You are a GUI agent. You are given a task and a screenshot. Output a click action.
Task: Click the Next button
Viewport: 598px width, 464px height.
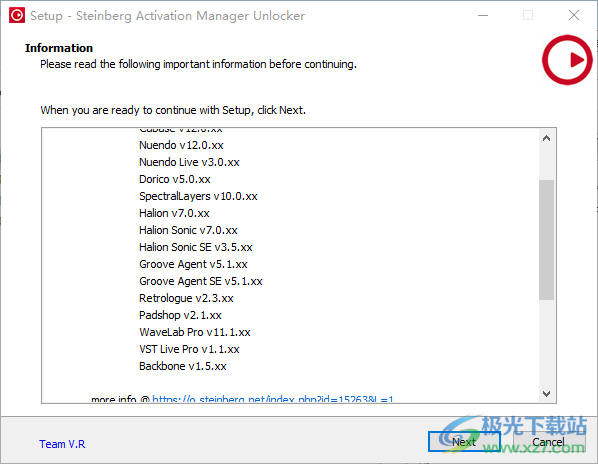464,442
